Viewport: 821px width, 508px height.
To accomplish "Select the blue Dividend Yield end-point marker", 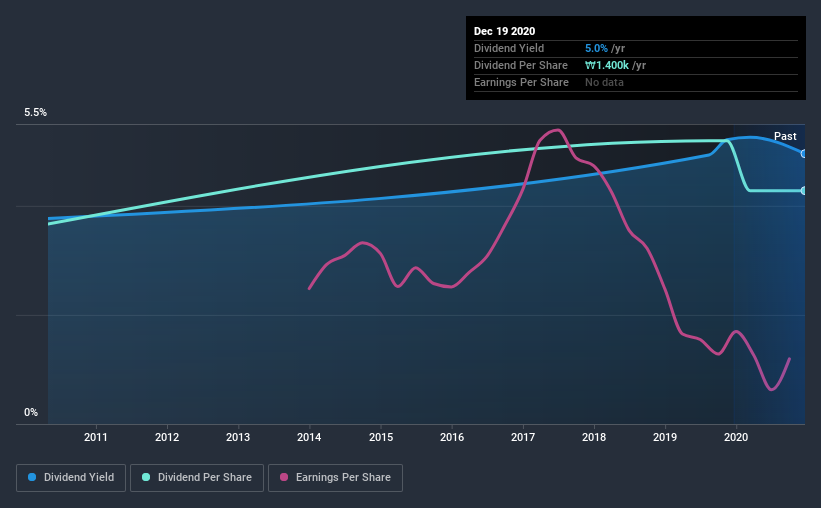I will 803,153.
